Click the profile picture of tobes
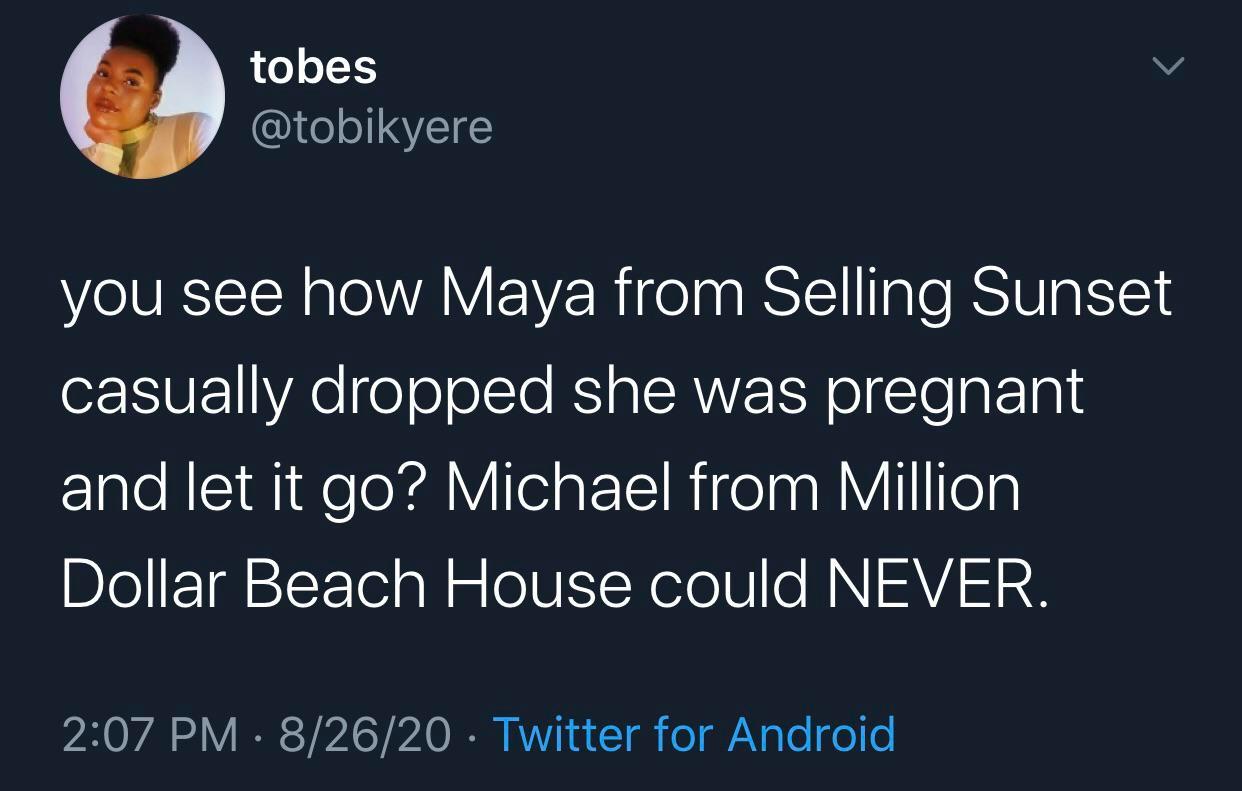This screenshot has height=791, width=1242. click(144, 98)
